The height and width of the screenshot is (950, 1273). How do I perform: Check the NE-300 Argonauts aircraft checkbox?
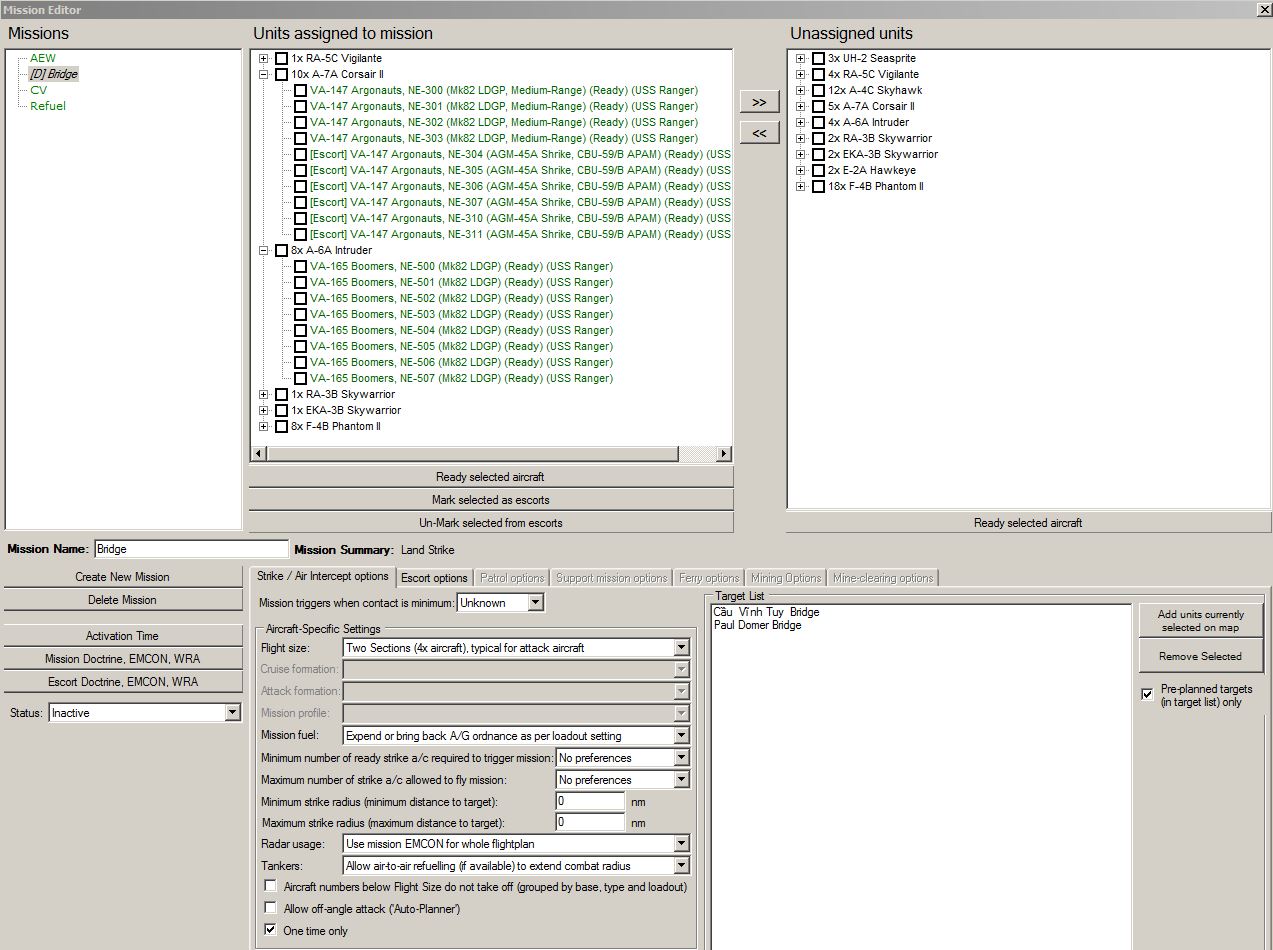pos(300,90)
